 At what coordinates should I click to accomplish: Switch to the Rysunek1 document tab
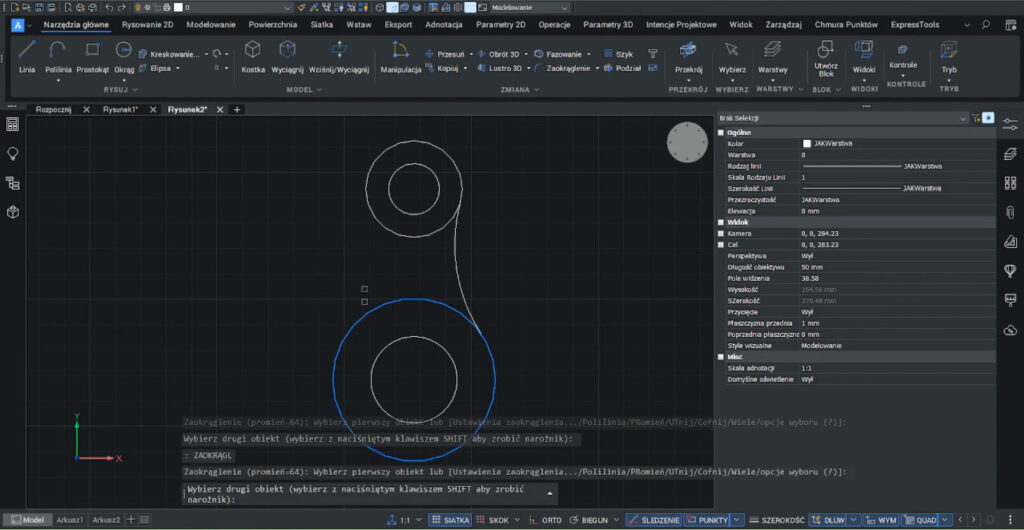[x=121, y=110]
